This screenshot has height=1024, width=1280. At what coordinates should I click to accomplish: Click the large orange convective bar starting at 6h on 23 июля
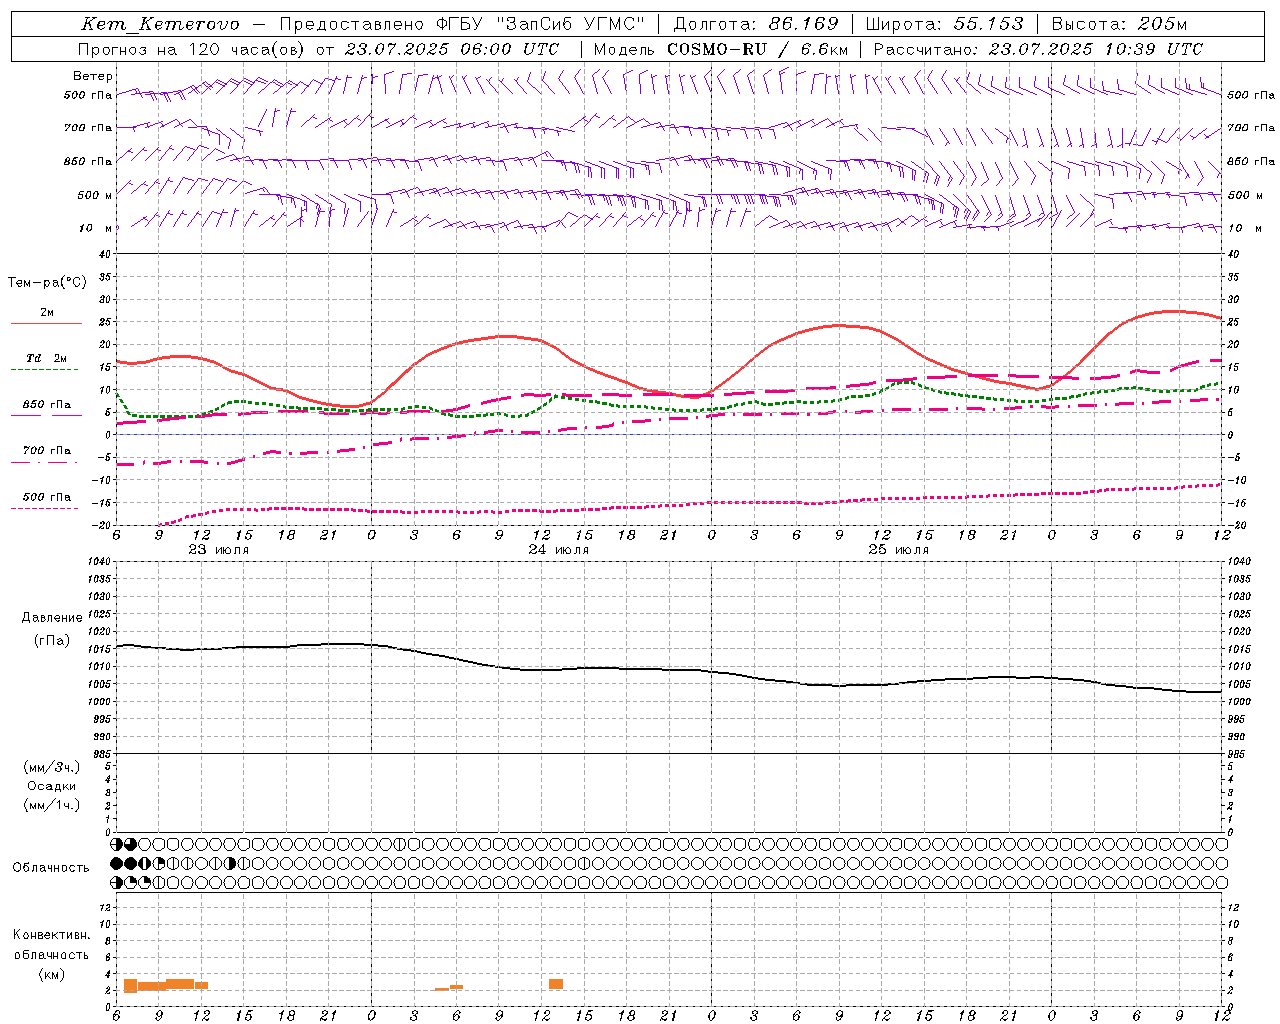point(130,986)
